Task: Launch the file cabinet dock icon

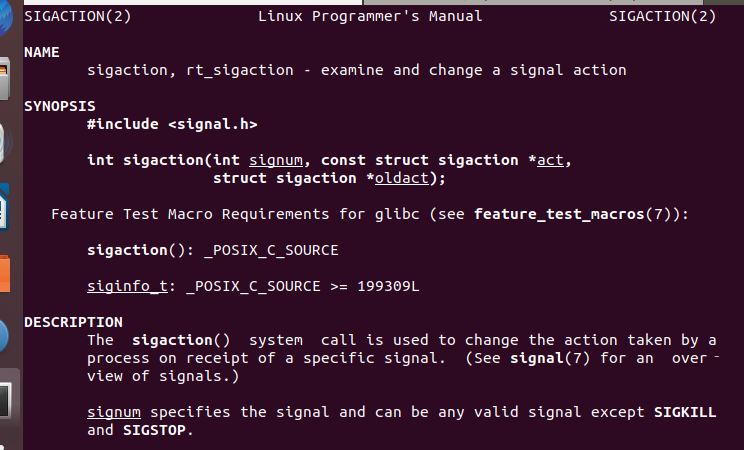Action: coord(5,82)
